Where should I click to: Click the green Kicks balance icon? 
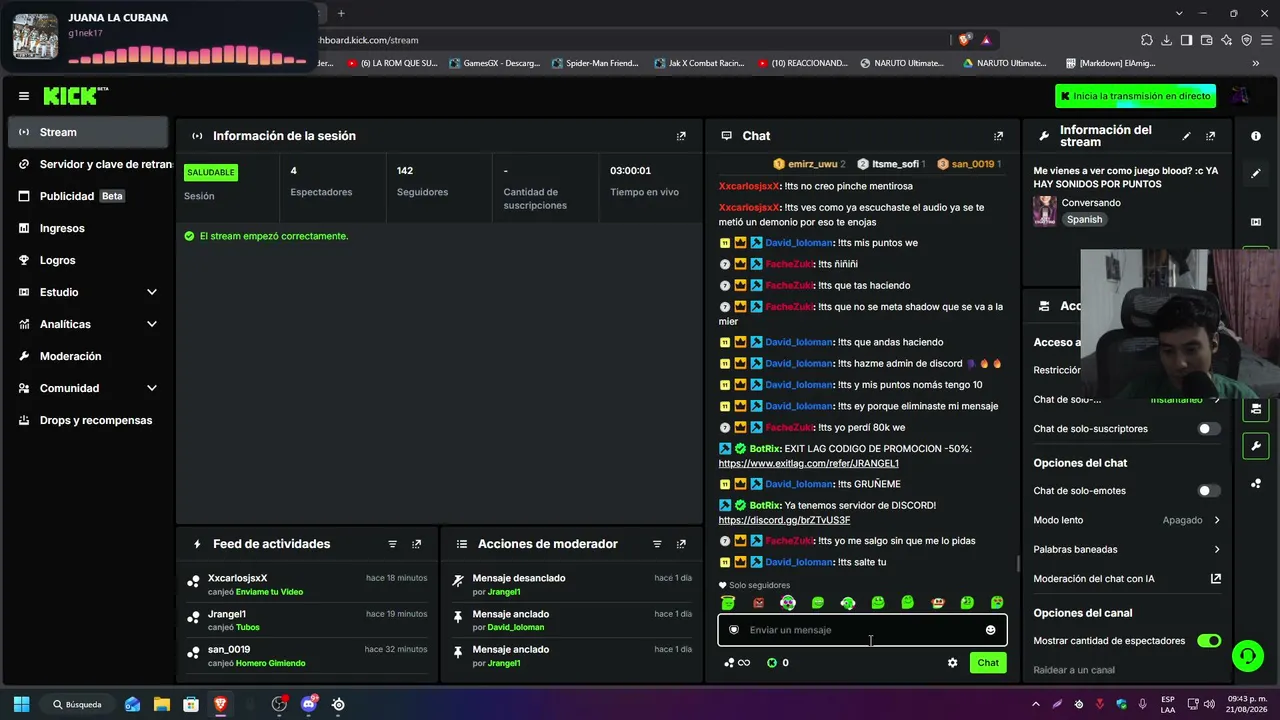pyautogui.click(x=772, y=663)
